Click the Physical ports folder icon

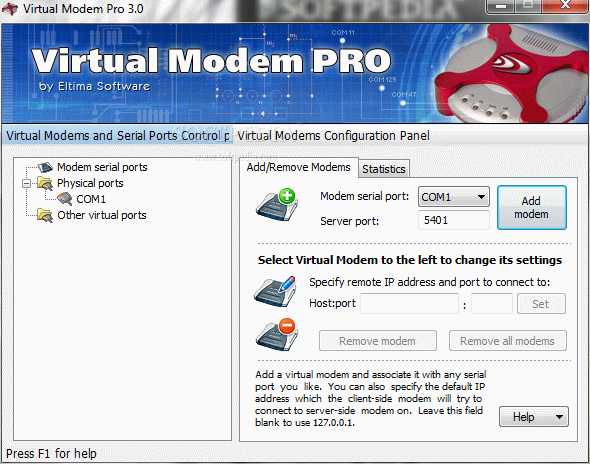45,183
